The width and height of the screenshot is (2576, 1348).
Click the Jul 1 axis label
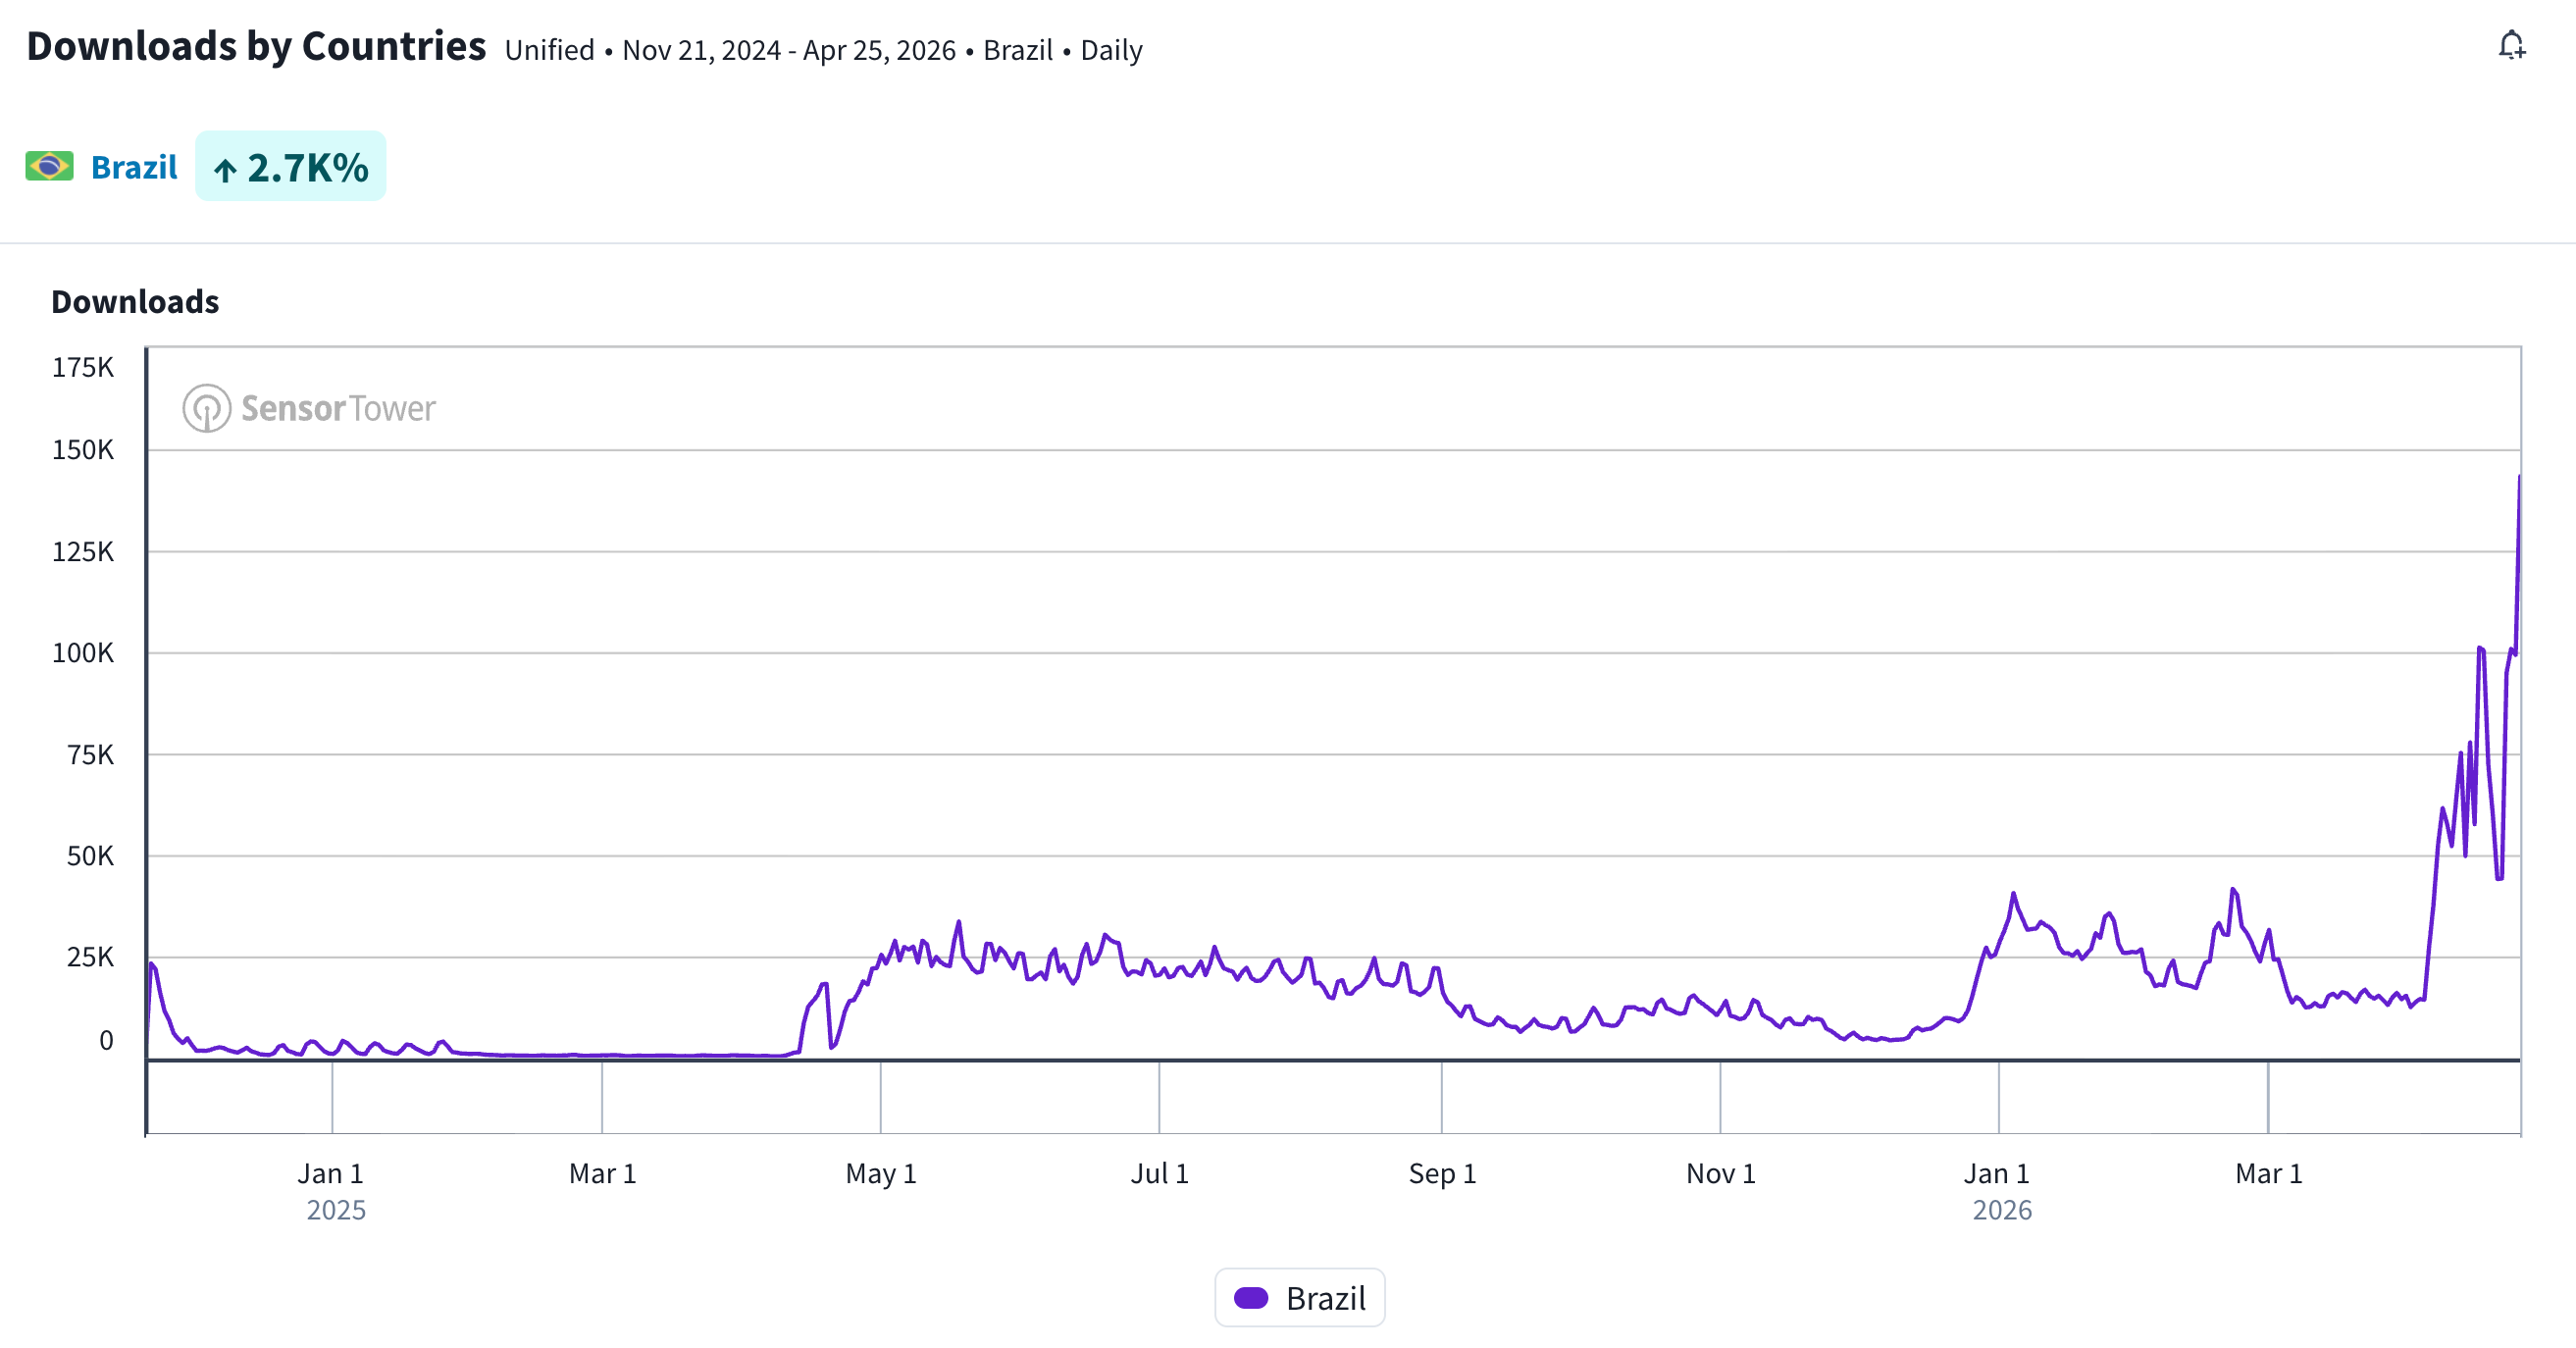click(x=1159, y=1174)
